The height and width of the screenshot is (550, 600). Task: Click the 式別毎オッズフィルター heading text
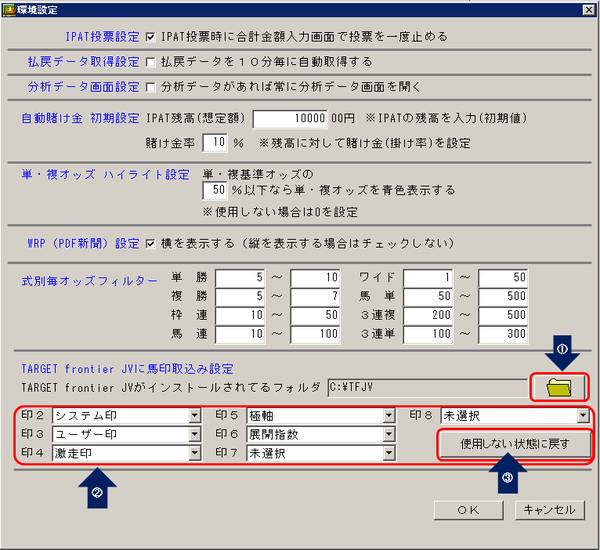pos(90,281)
